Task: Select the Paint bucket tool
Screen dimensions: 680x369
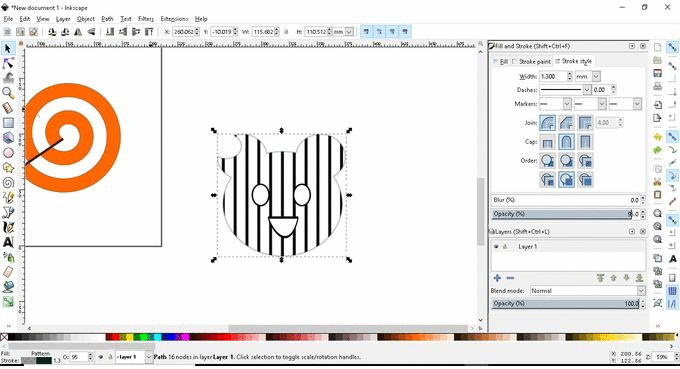Action: 8,287
